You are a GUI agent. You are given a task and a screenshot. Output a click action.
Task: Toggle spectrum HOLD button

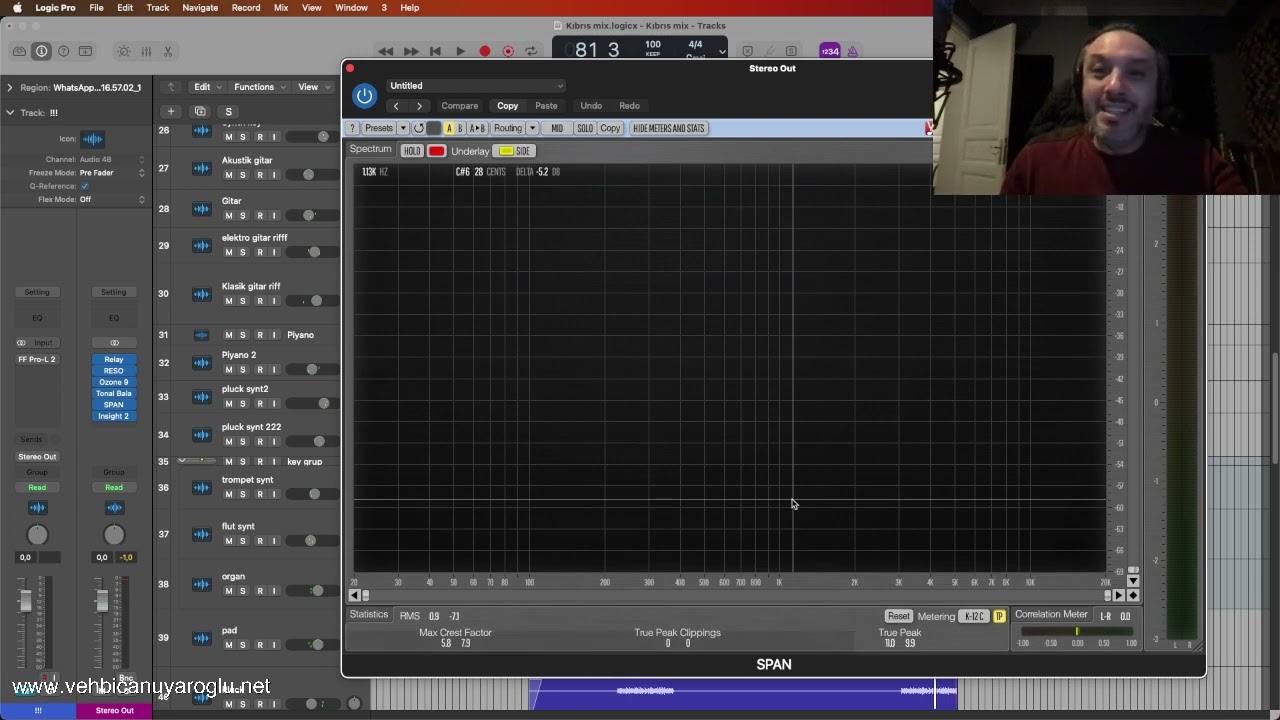click(412, 151)
